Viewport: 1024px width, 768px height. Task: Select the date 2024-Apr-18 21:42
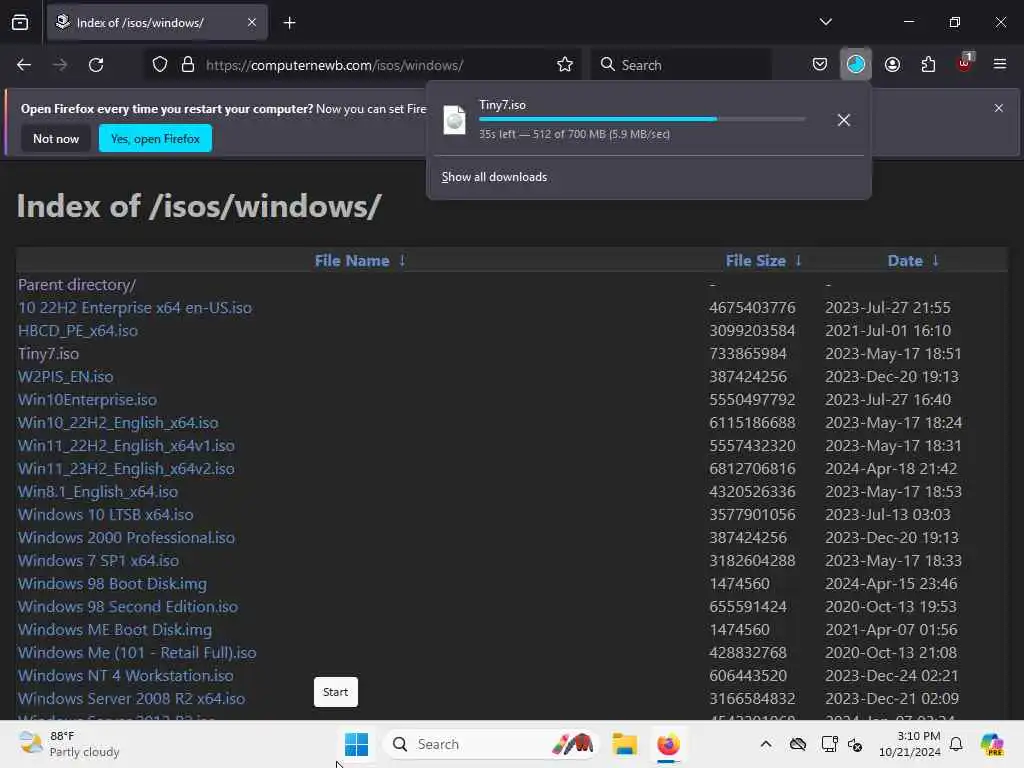click(x=891, y=468)
